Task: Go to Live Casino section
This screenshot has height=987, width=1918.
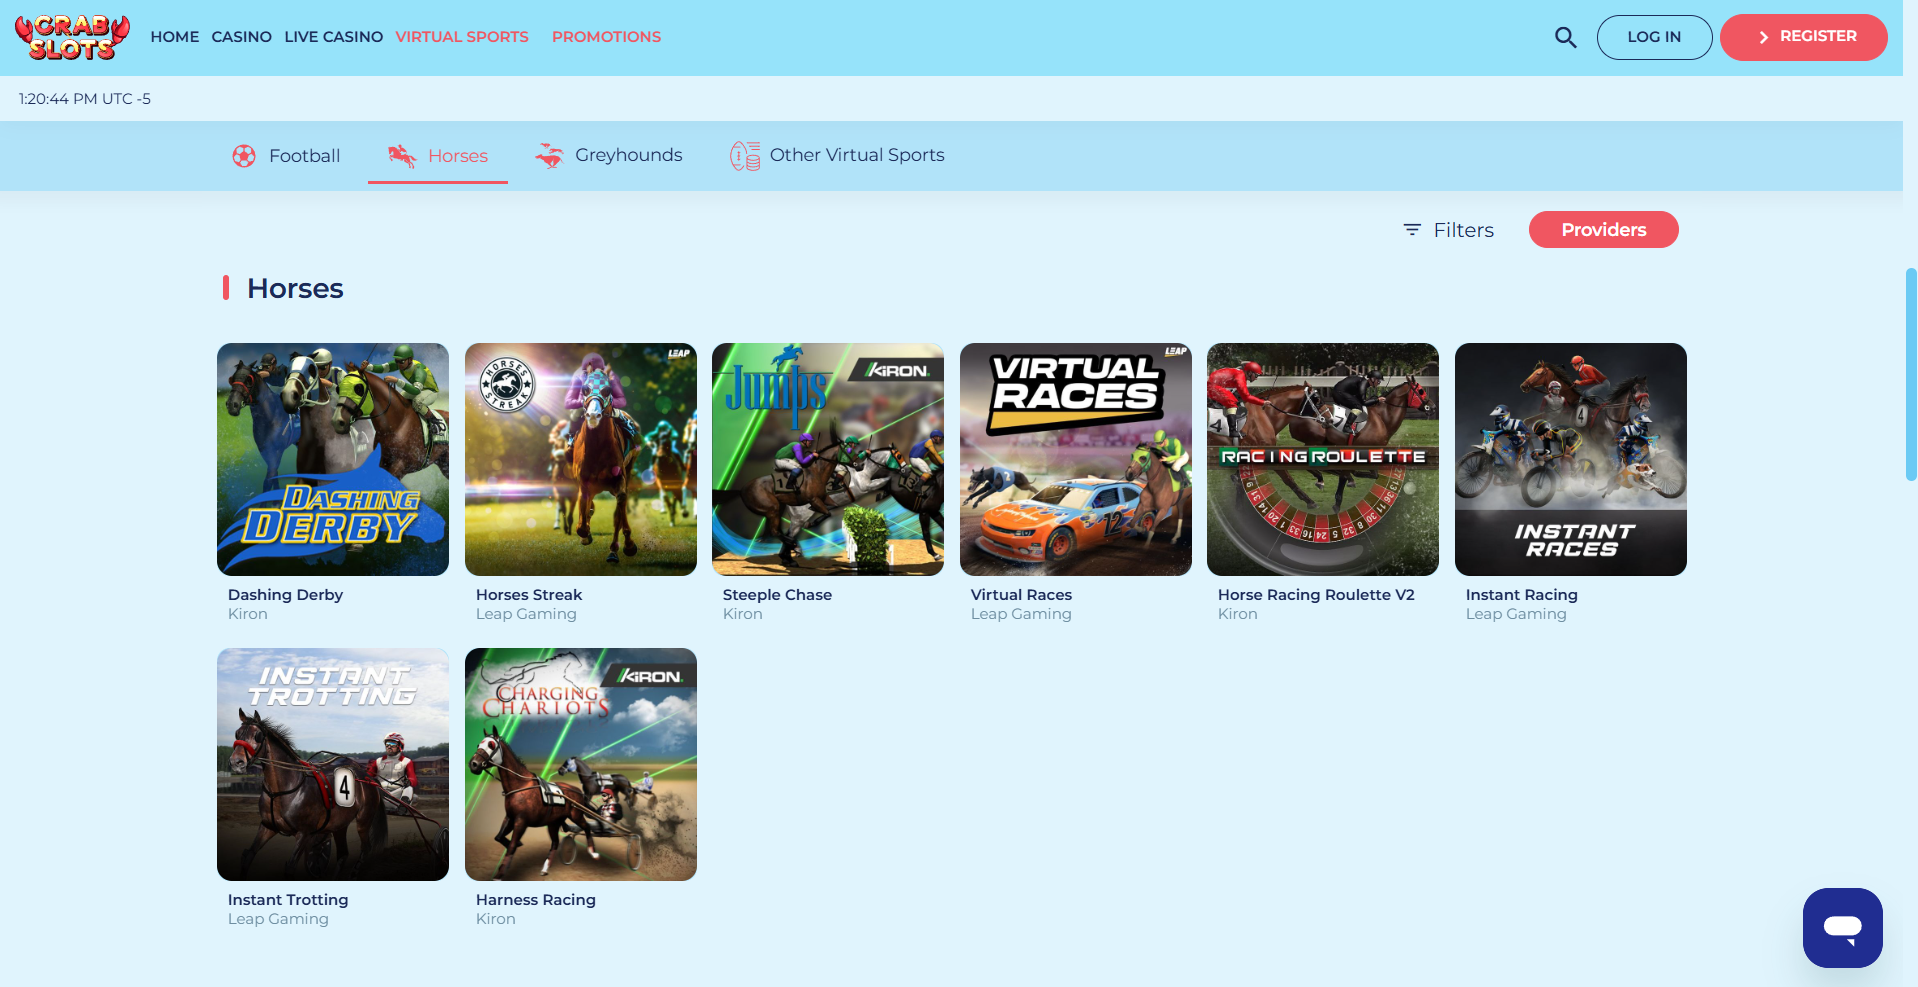Action: (x=333, y=37)
